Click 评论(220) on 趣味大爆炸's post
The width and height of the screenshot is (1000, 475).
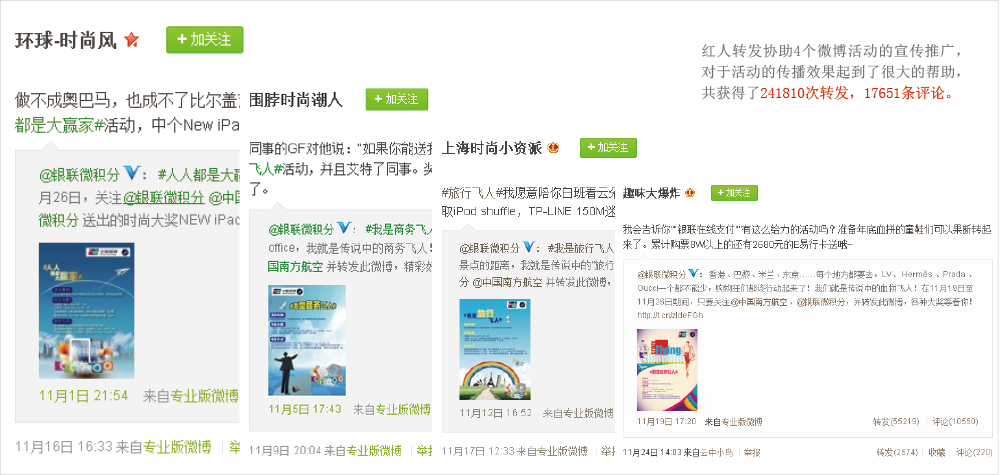[974, 452]
